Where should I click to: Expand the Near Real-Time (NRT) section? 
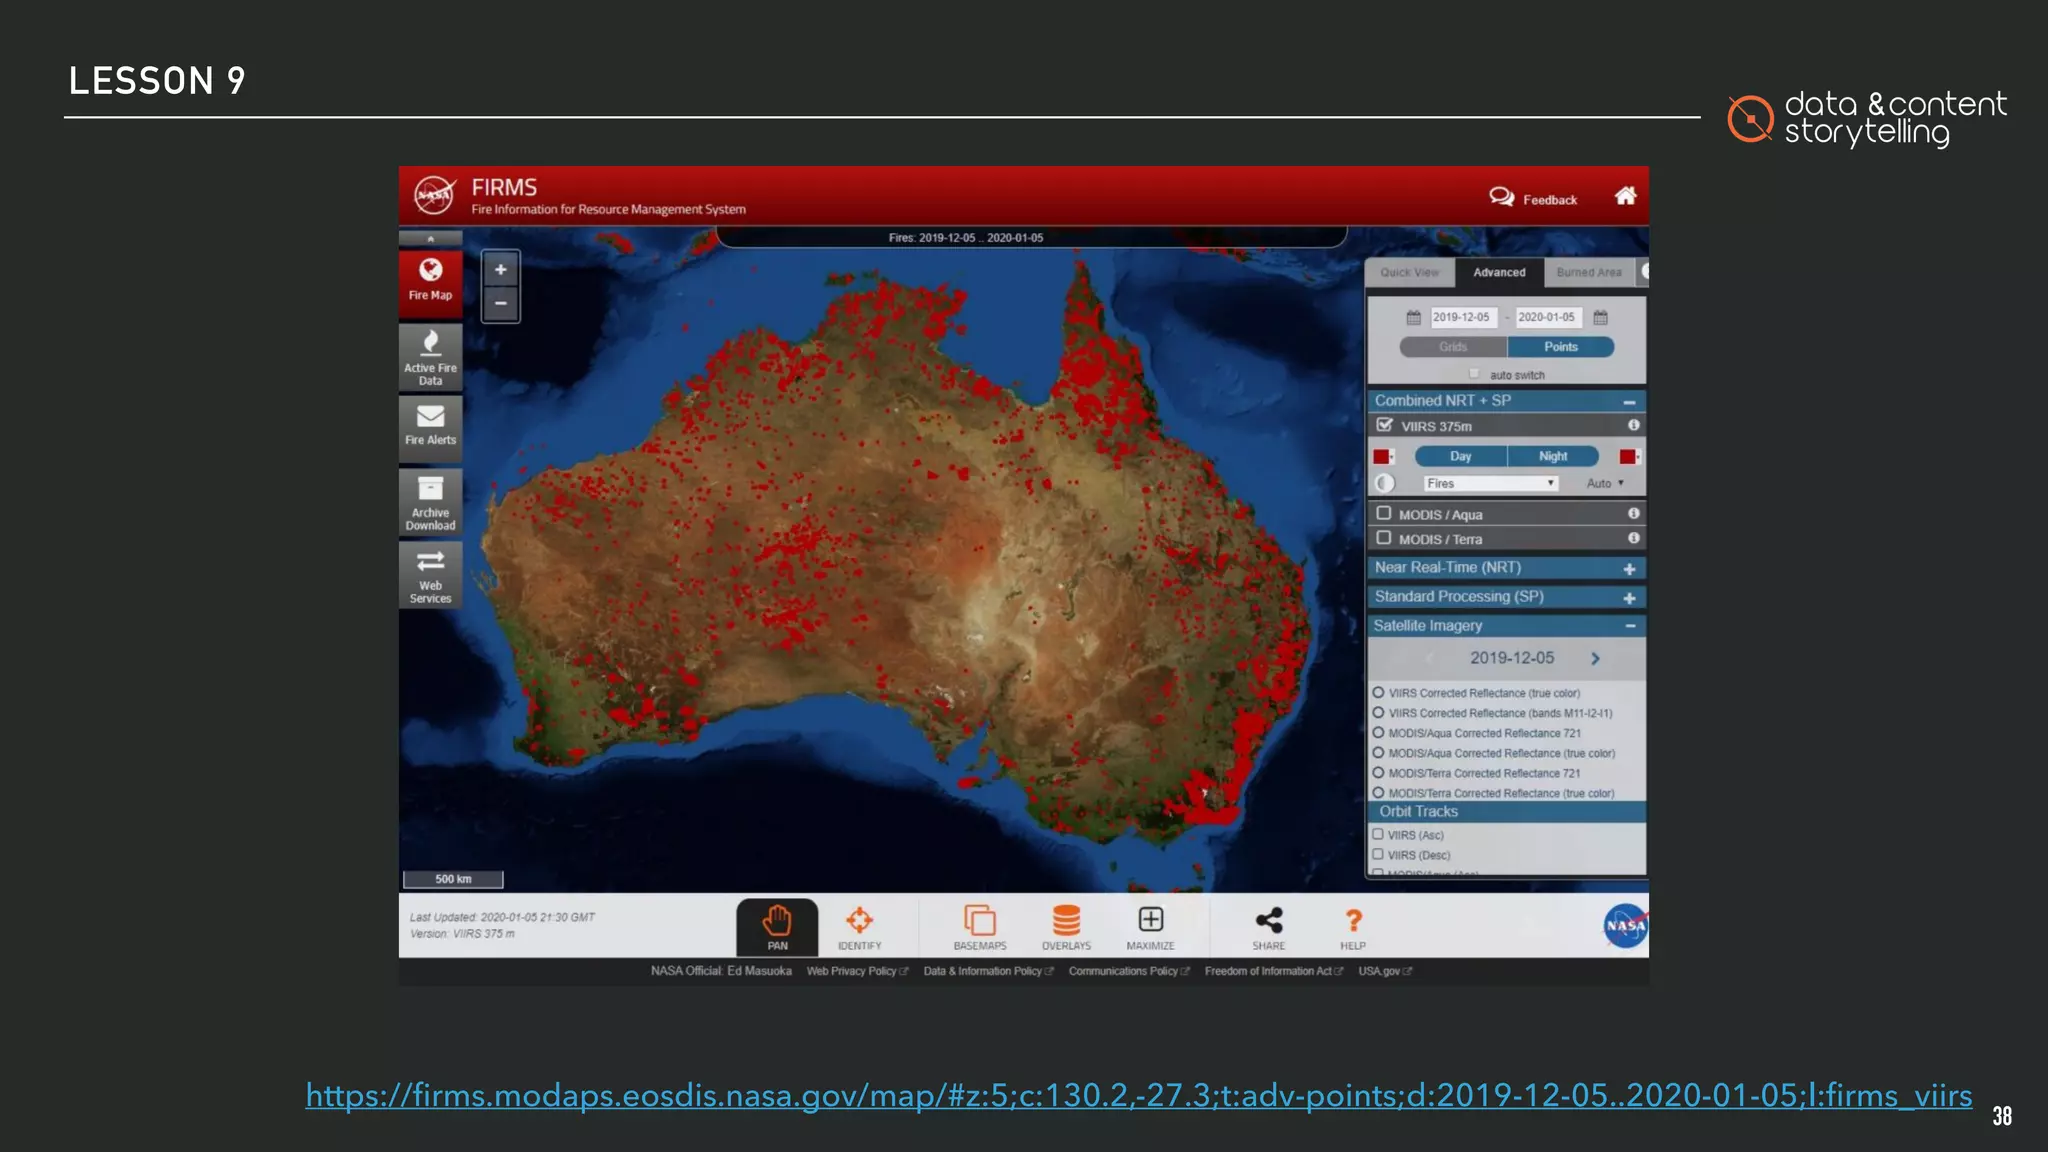point(1629,568)
